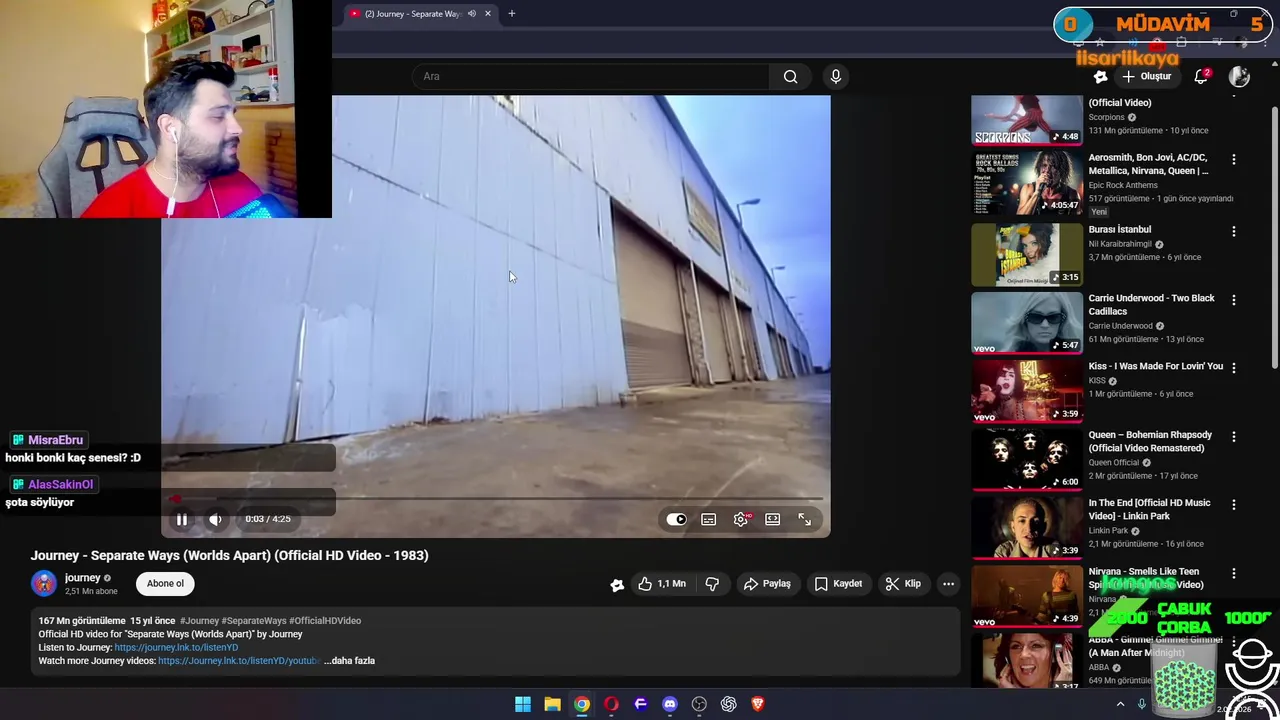
Task: Click the AI sparkle icon next to Oluştur
Action: click(x=1100, y=76)
